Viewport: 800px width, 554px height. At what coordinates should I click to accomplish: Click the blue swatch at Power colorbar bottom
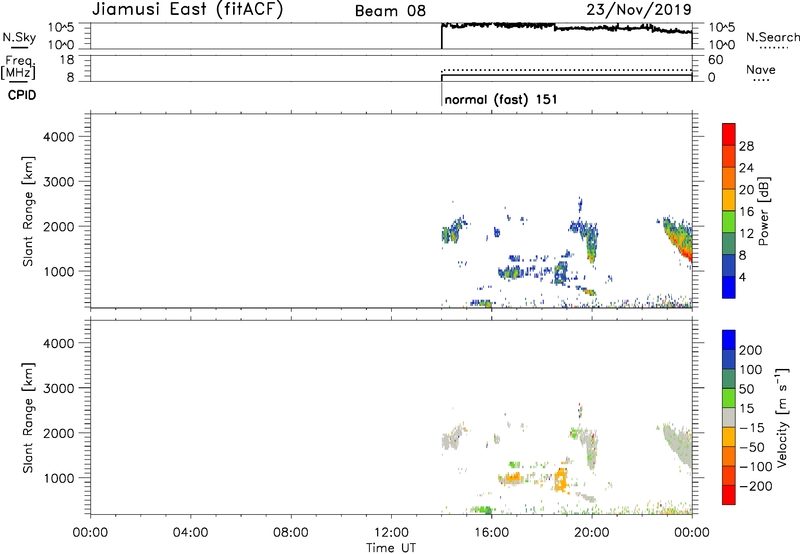click(729, 287)
